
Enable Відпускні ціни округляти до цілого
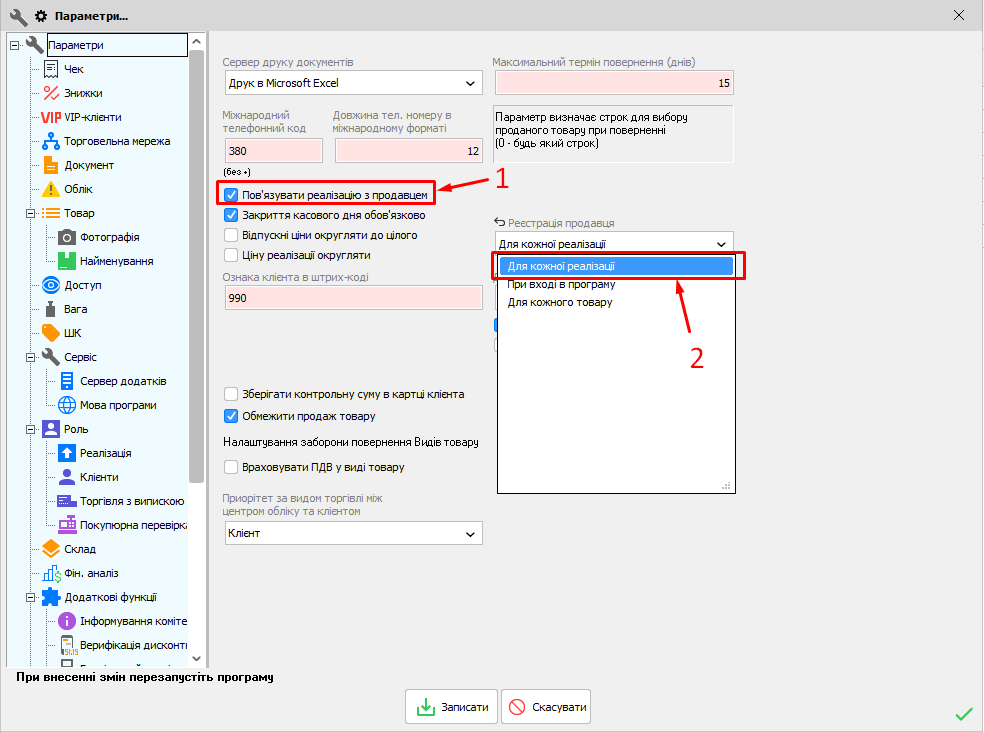tap(231, 235)
